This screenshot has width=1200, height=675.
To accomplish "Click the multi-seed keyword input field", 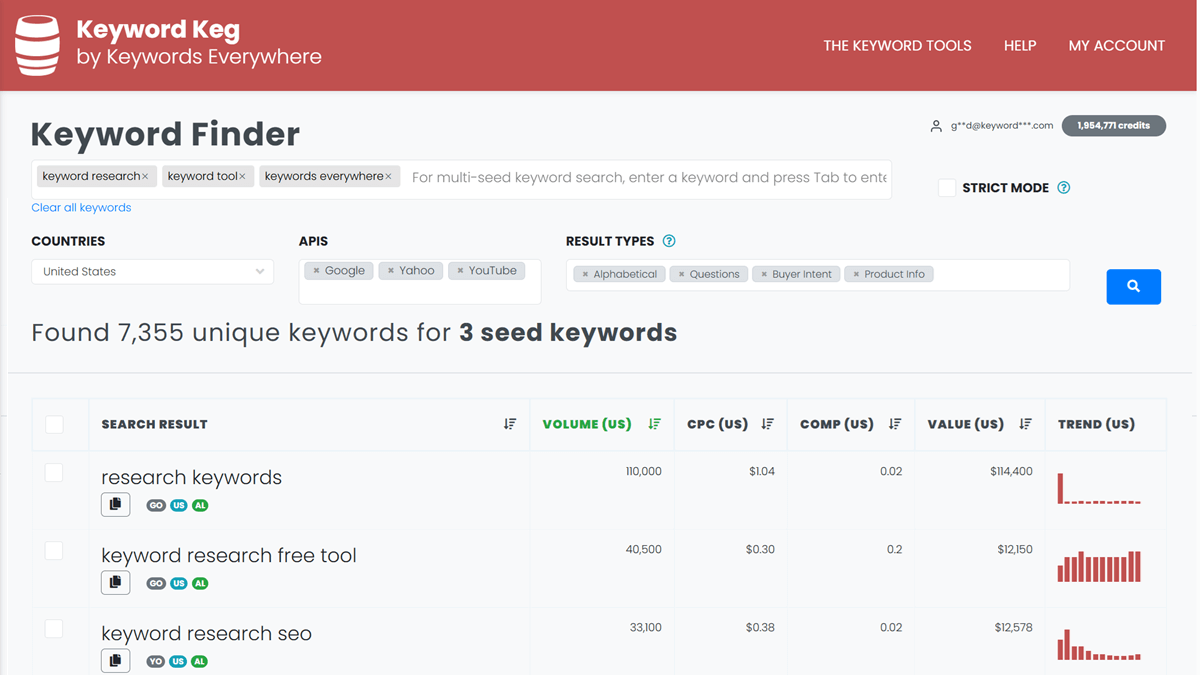I will 650,178.
